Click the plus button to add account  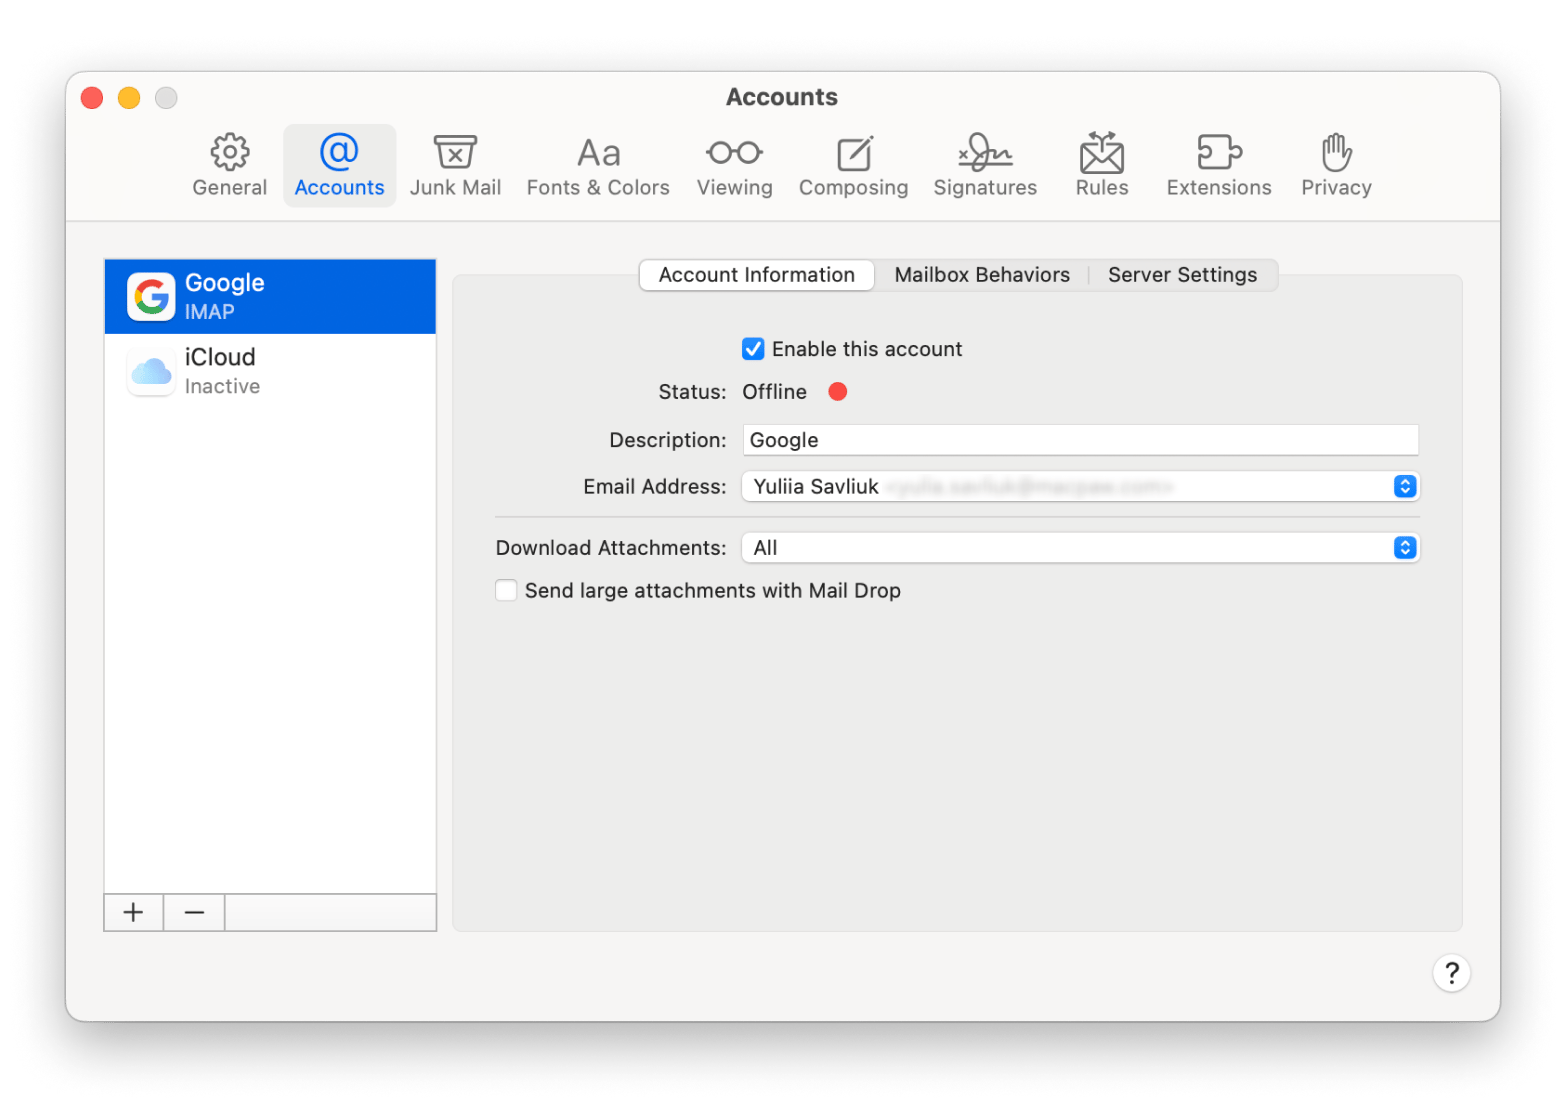(133, 912)
